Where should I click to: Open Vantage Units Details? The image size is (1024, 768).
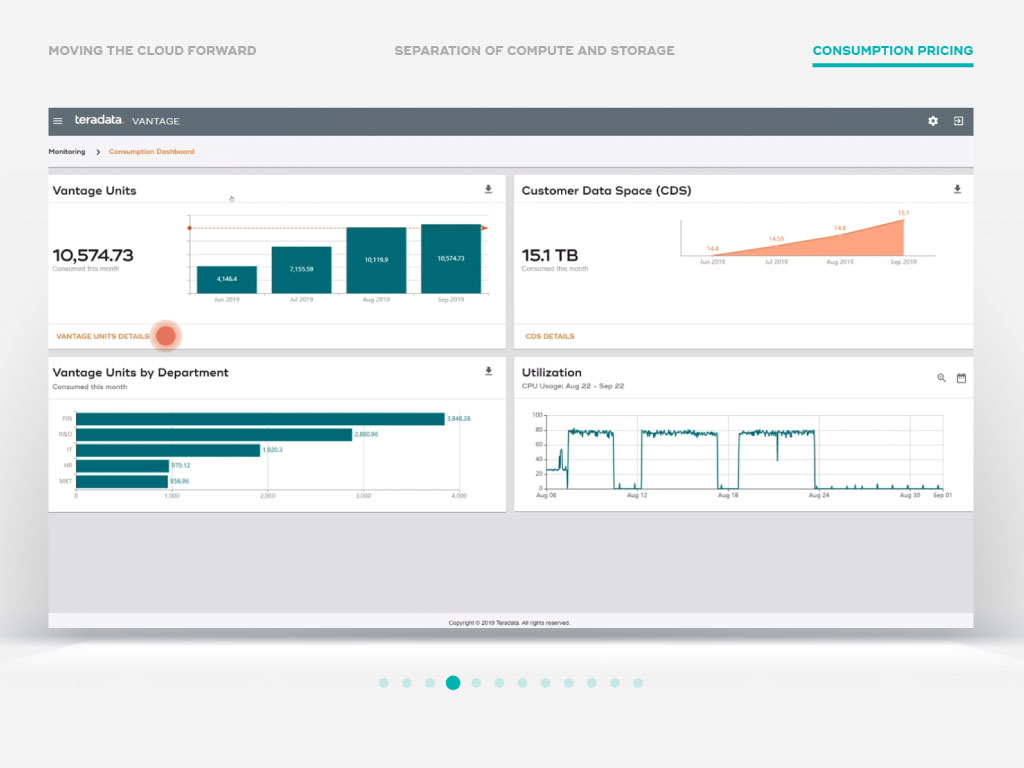coord(104,336)
